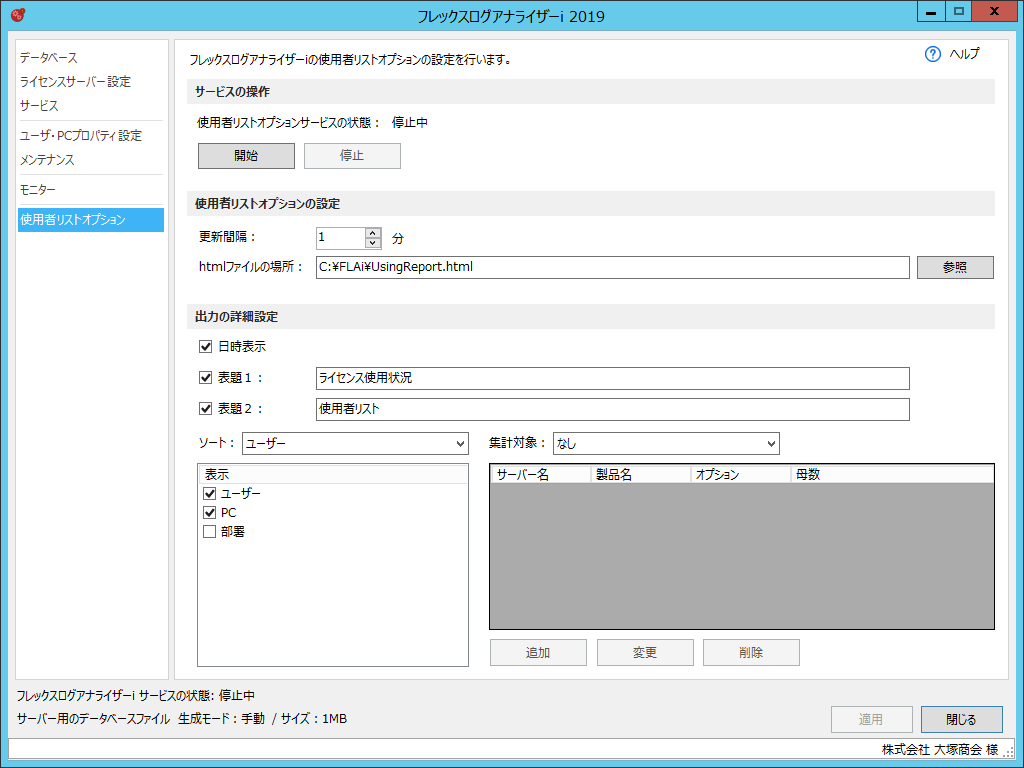Click the 変更 button

645,652
